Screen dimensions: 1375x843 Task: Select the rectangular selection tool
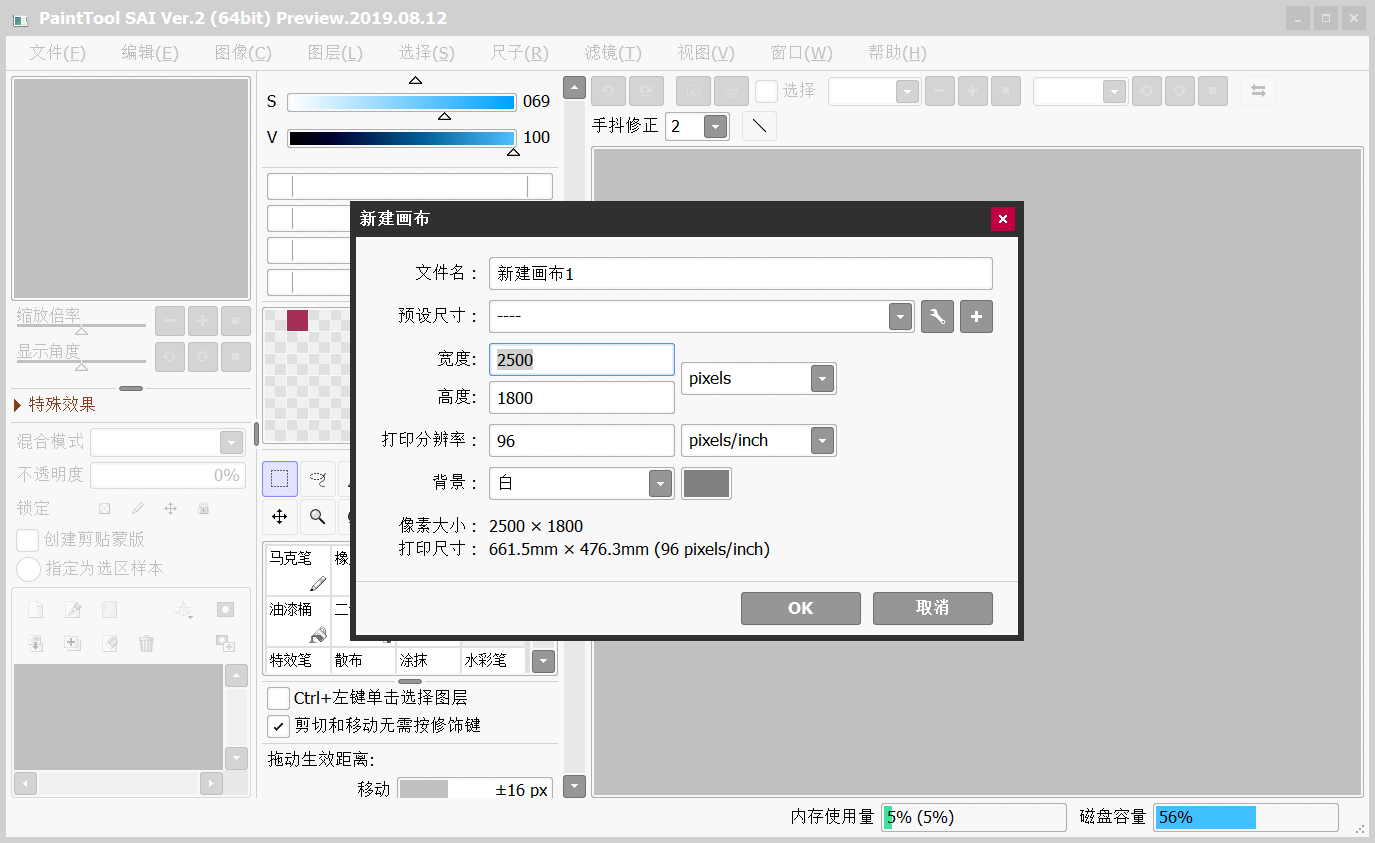click(280, 479)
